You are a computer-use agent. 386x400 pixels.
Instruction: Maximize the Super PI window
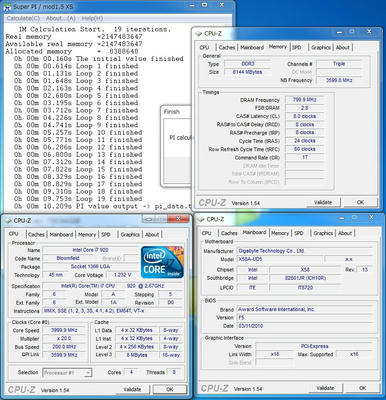pos(205,5)
